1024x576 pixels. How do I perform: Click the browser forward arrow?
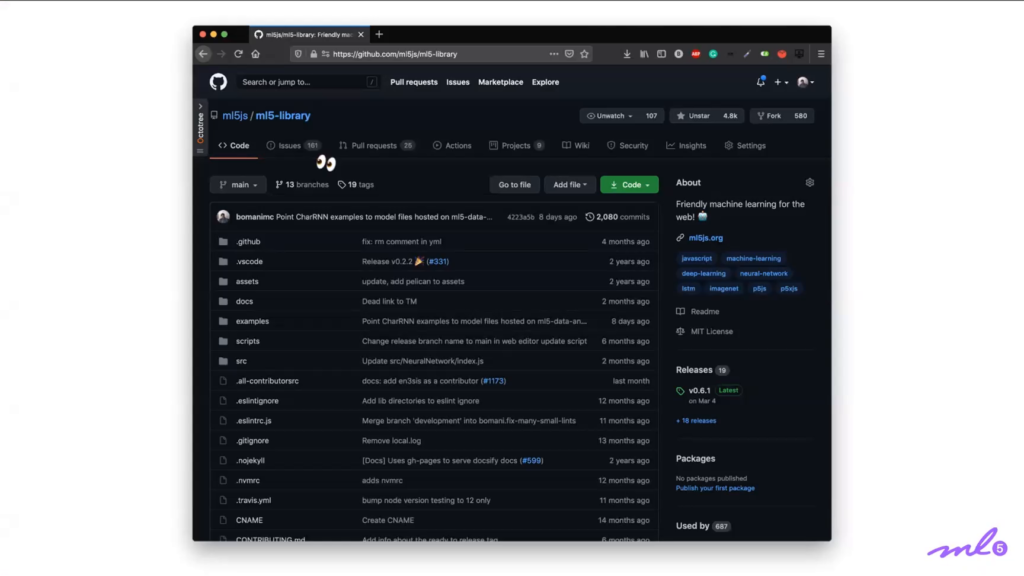pos(221,54)
